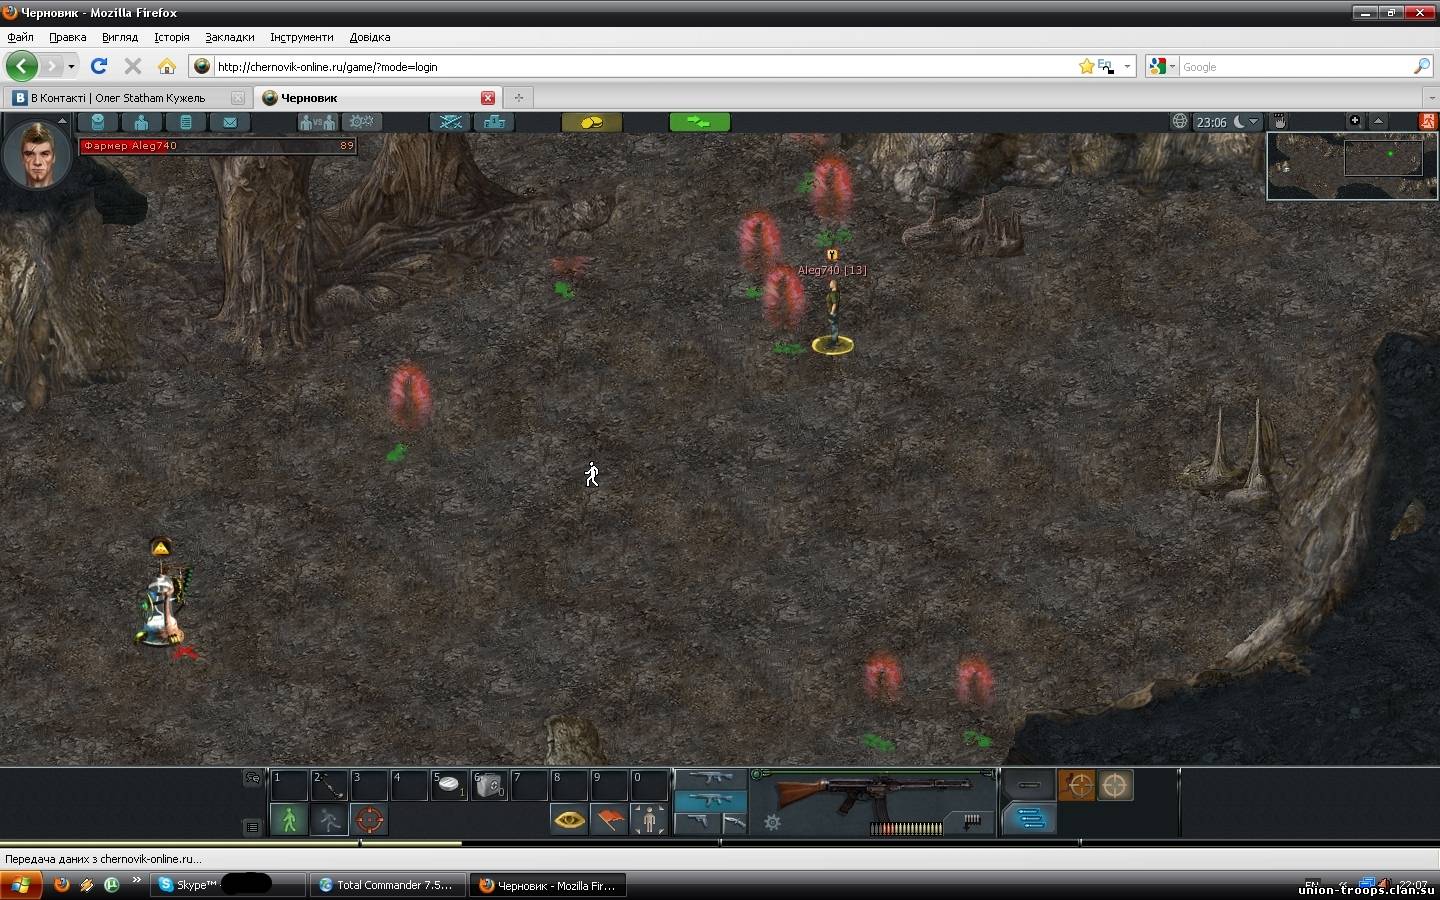Open the Закладки menu

[230, 37]
